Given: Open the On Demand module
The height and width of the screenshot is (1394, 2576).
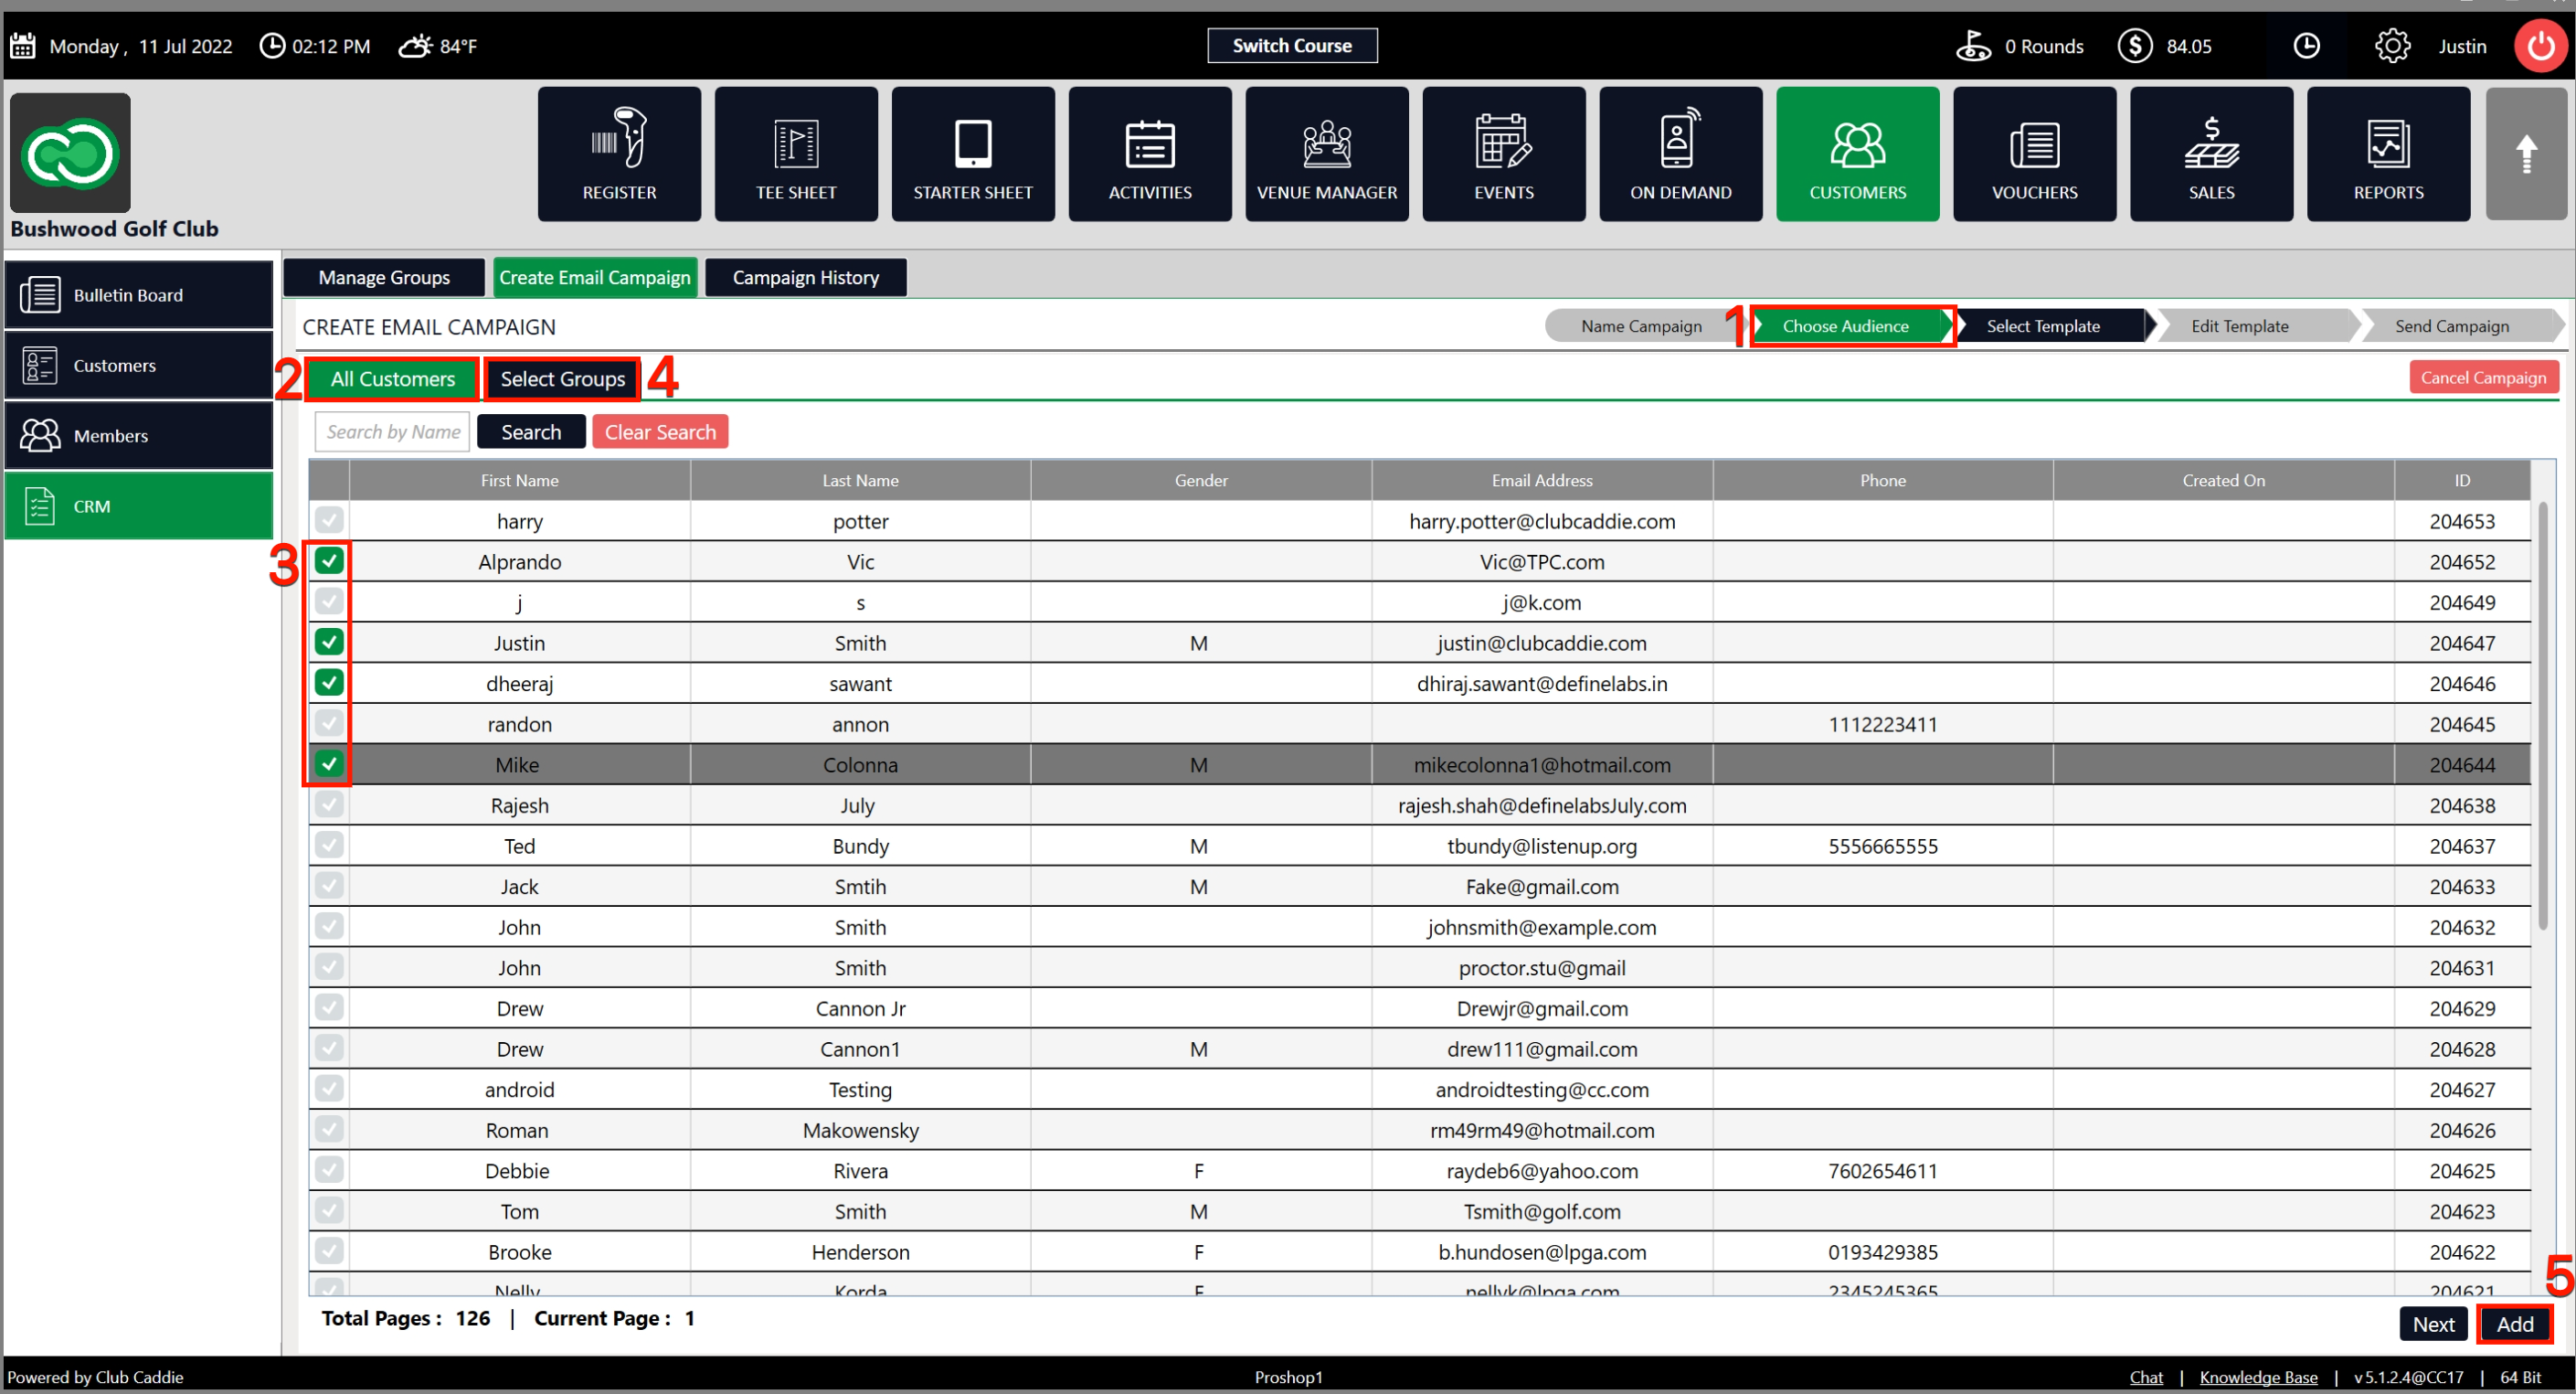Looking at the screenshot, I should tap(1680, 154).
